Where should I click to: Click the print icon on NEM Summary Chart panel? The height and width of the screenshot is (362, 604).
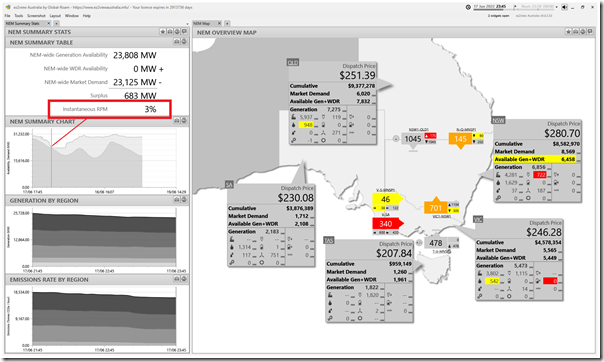click(177, 121)
